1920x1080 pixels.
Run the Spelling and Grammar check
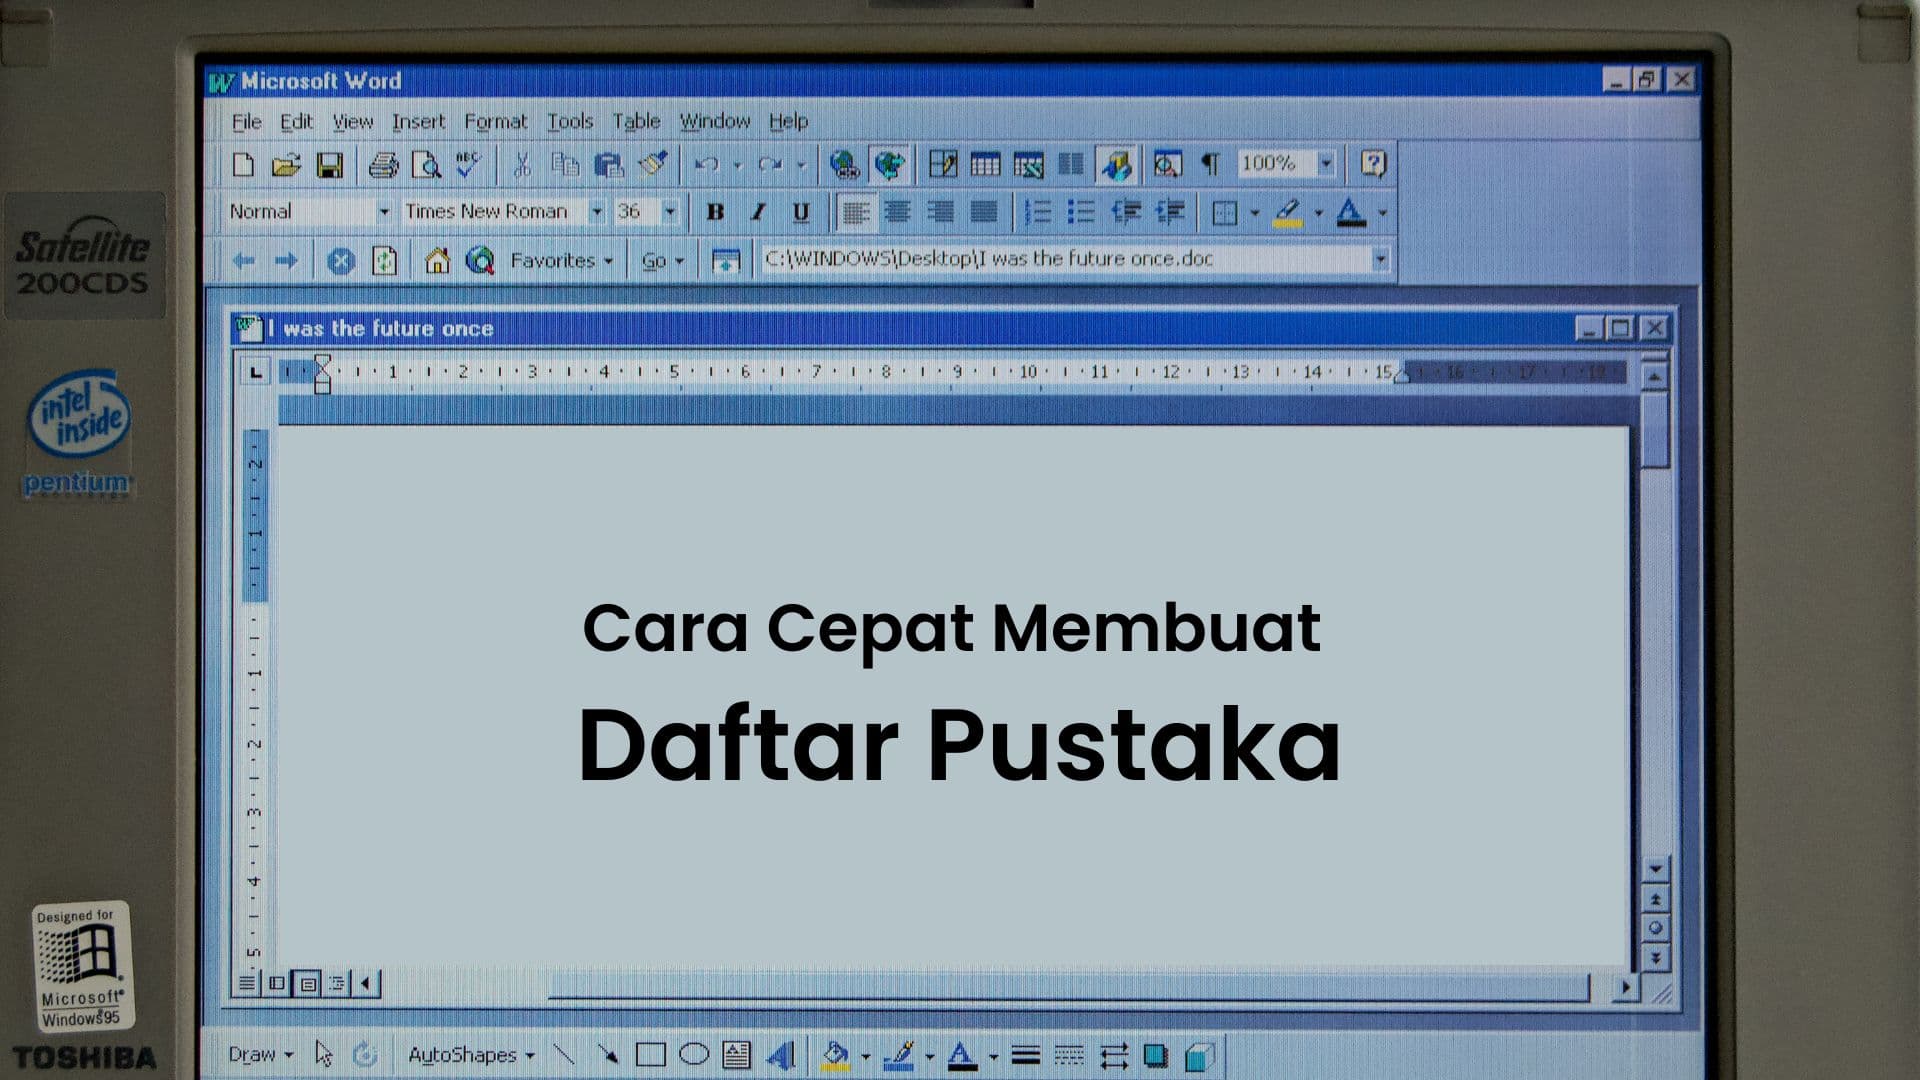(x=467, y=163)
